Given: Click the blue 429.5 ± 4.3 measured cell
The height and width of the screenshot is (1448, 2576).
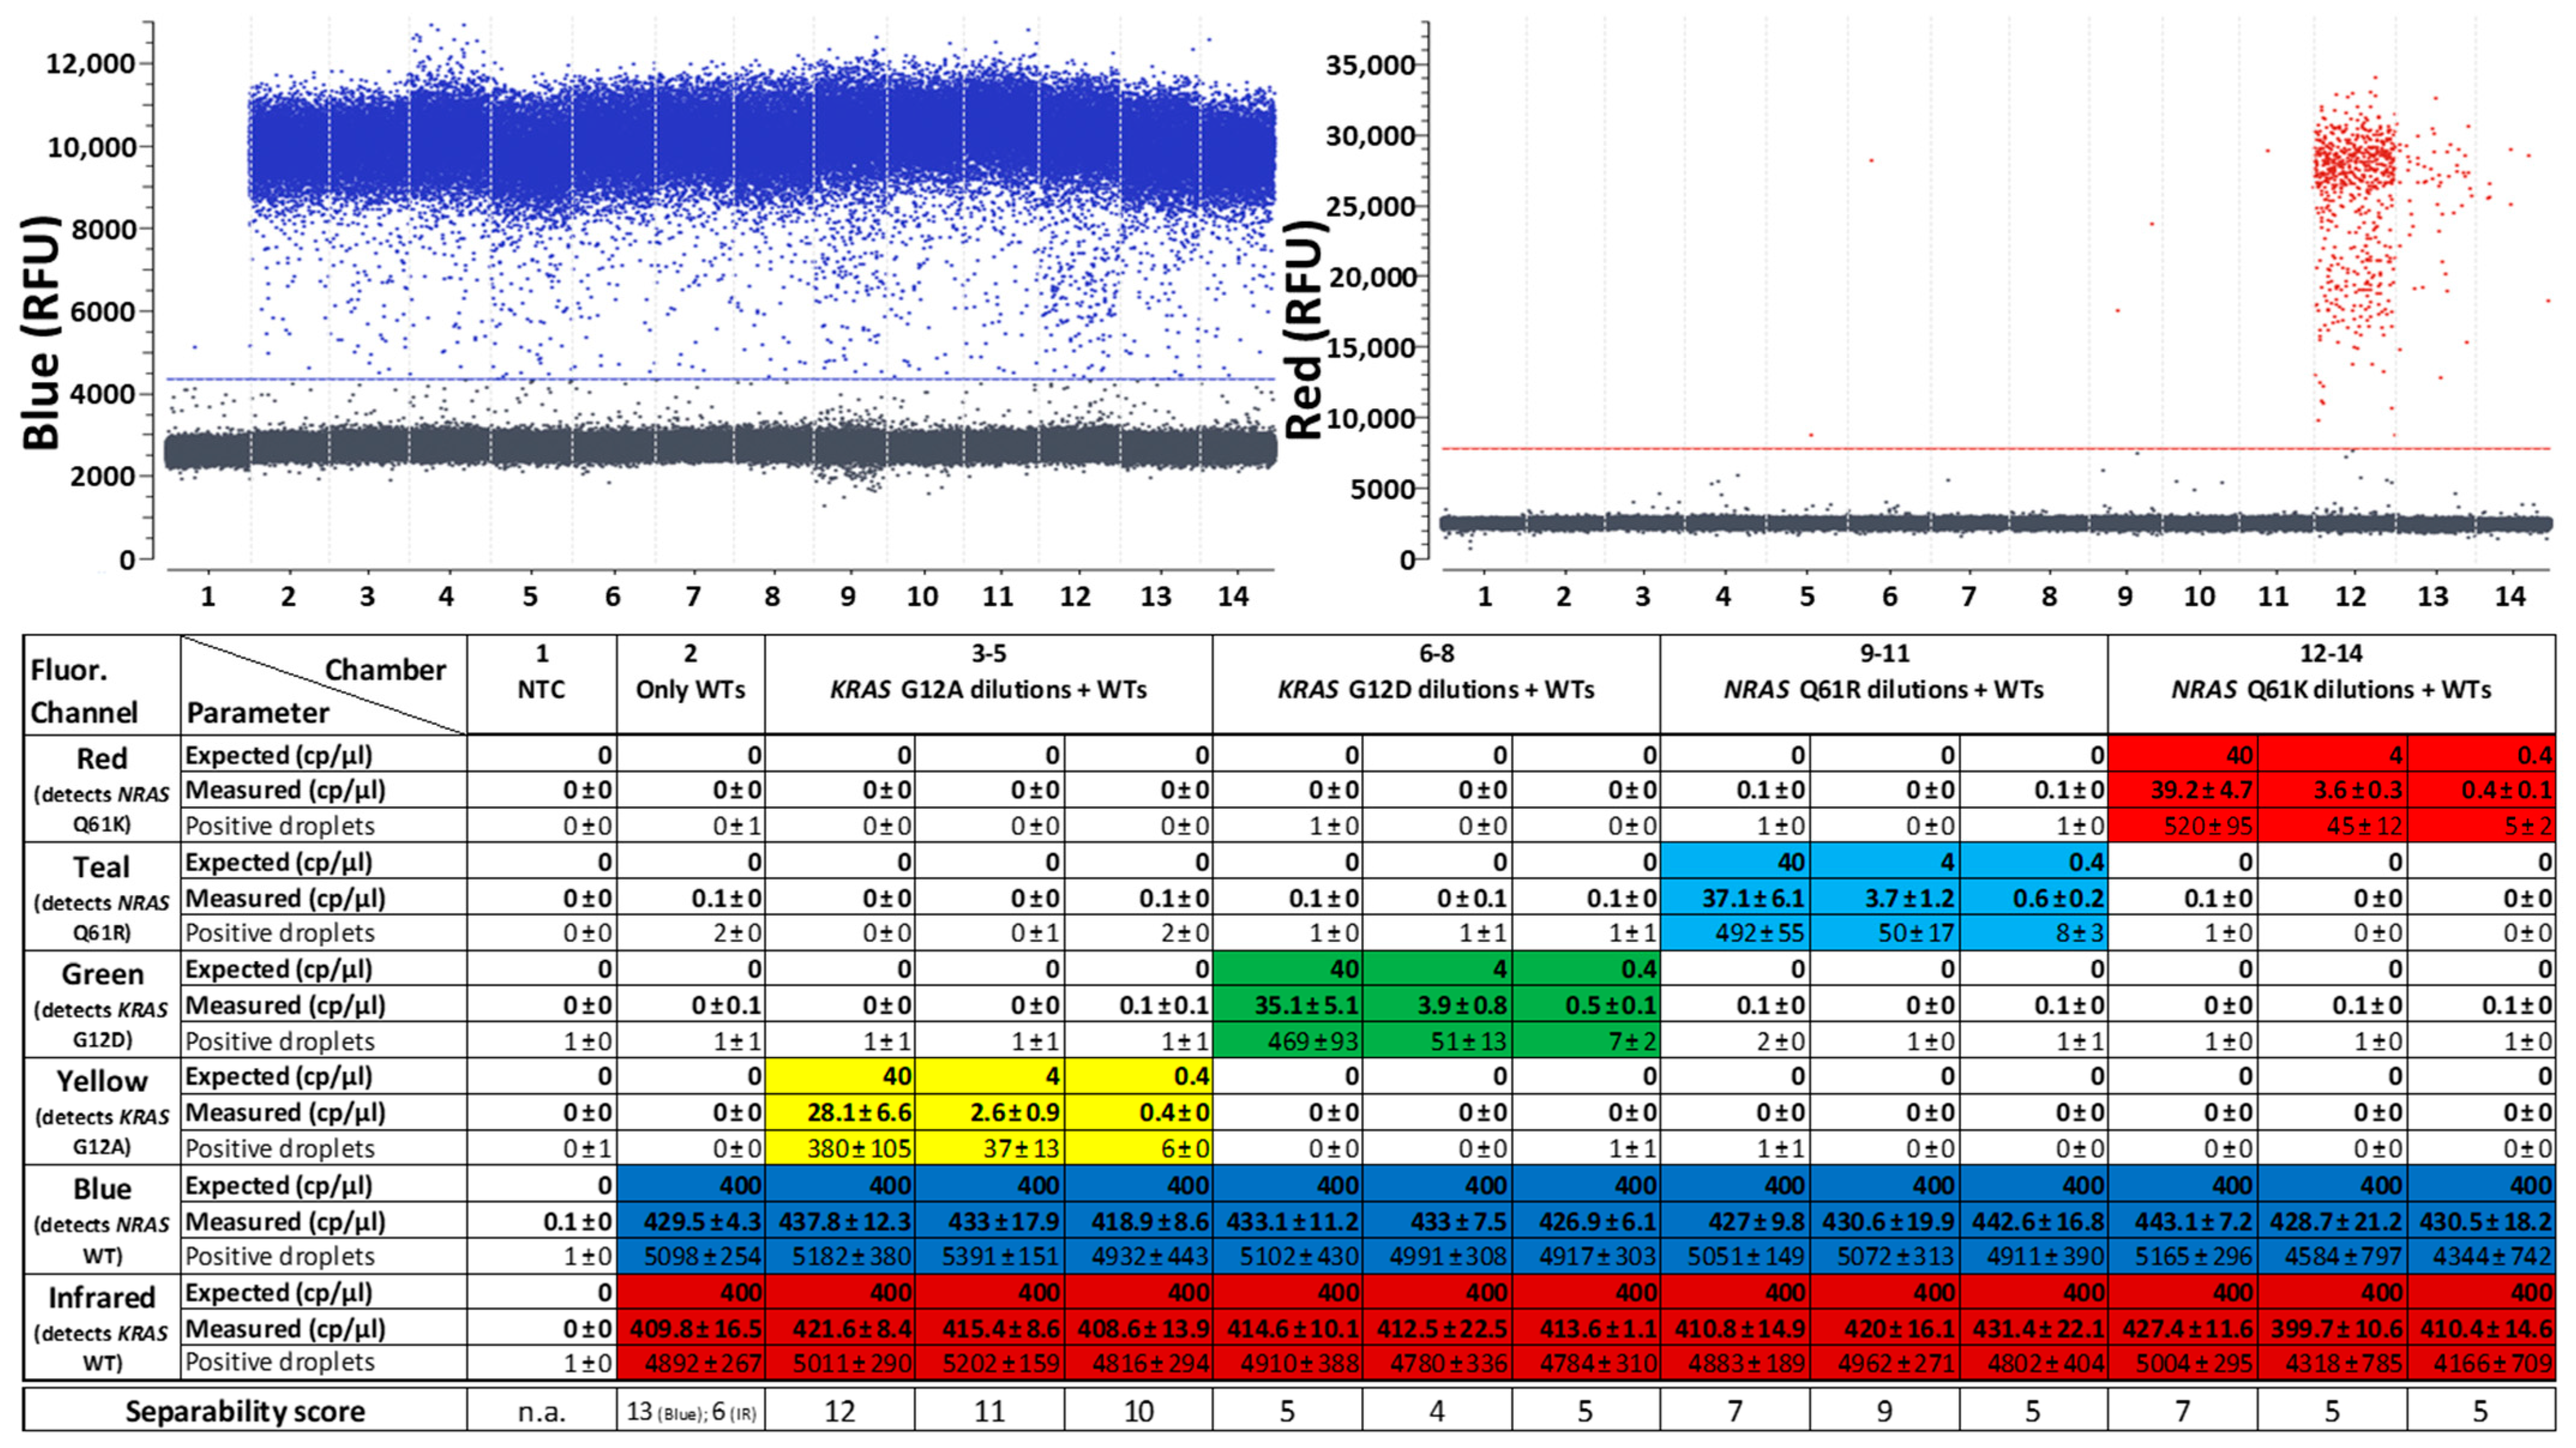Looking at the screenshot, I should click(691, 1221).
